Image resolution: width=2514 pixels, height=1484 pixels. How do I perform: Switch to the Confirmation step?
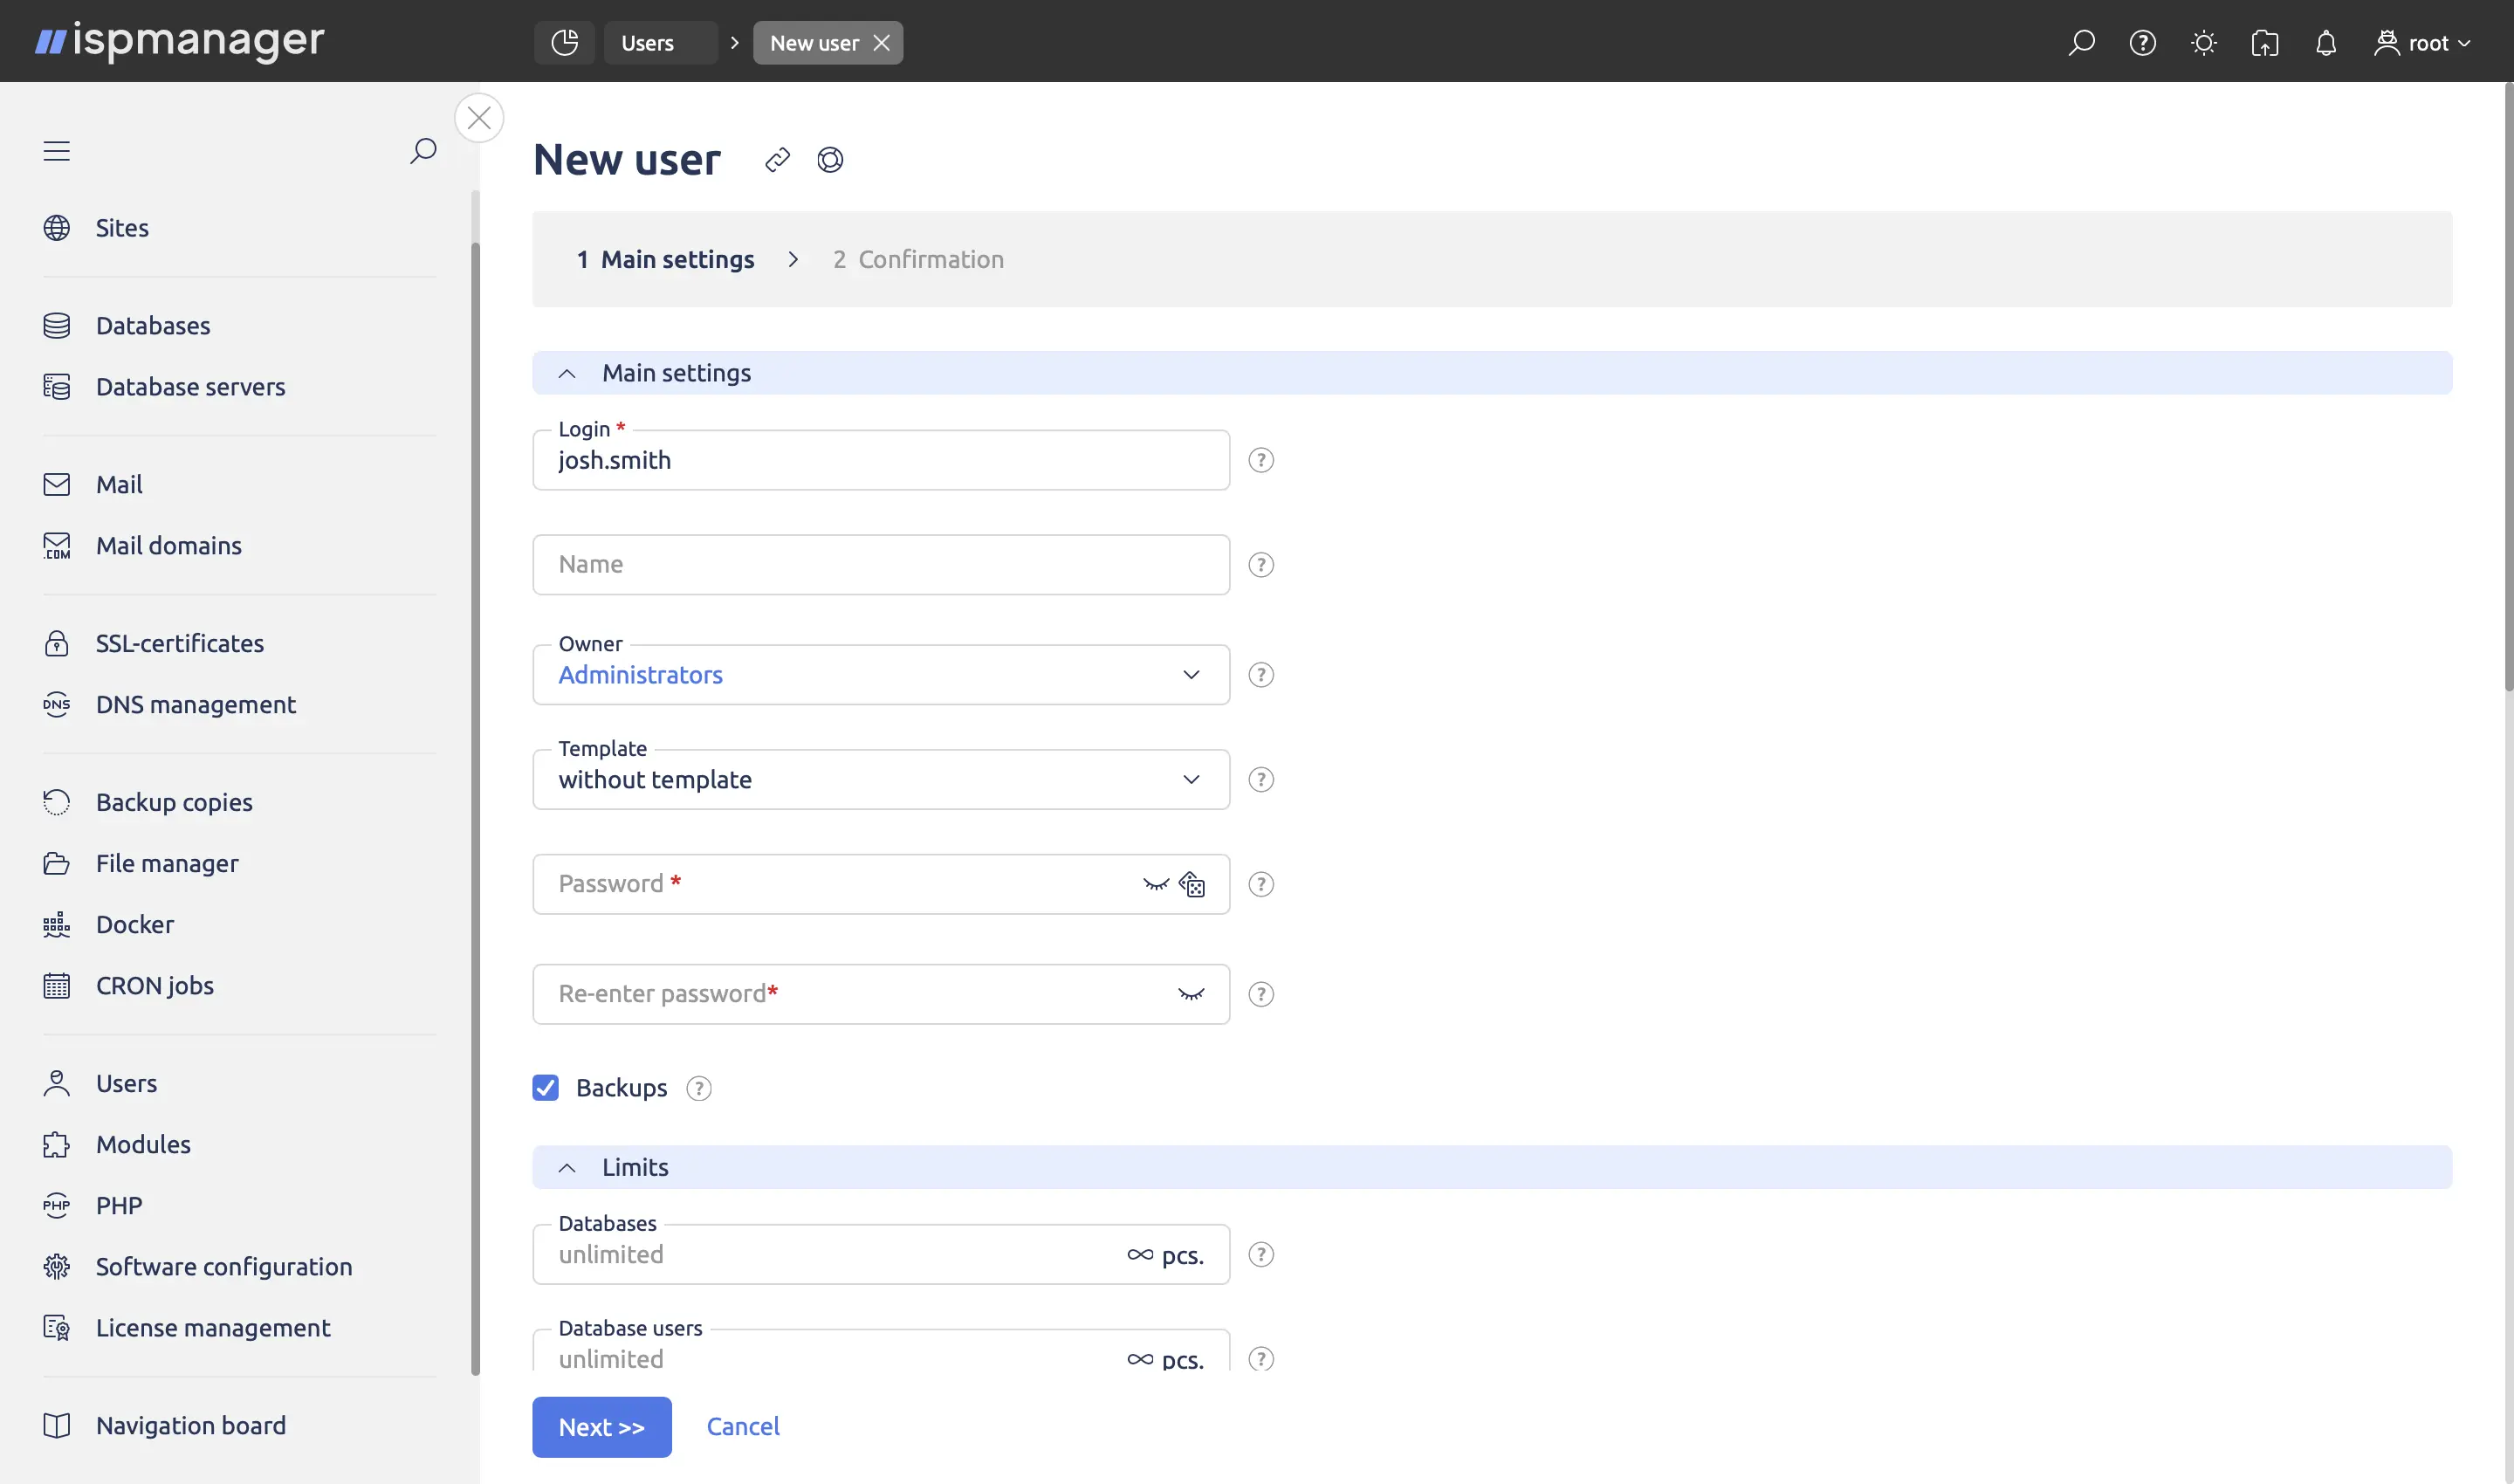(917, 259)
